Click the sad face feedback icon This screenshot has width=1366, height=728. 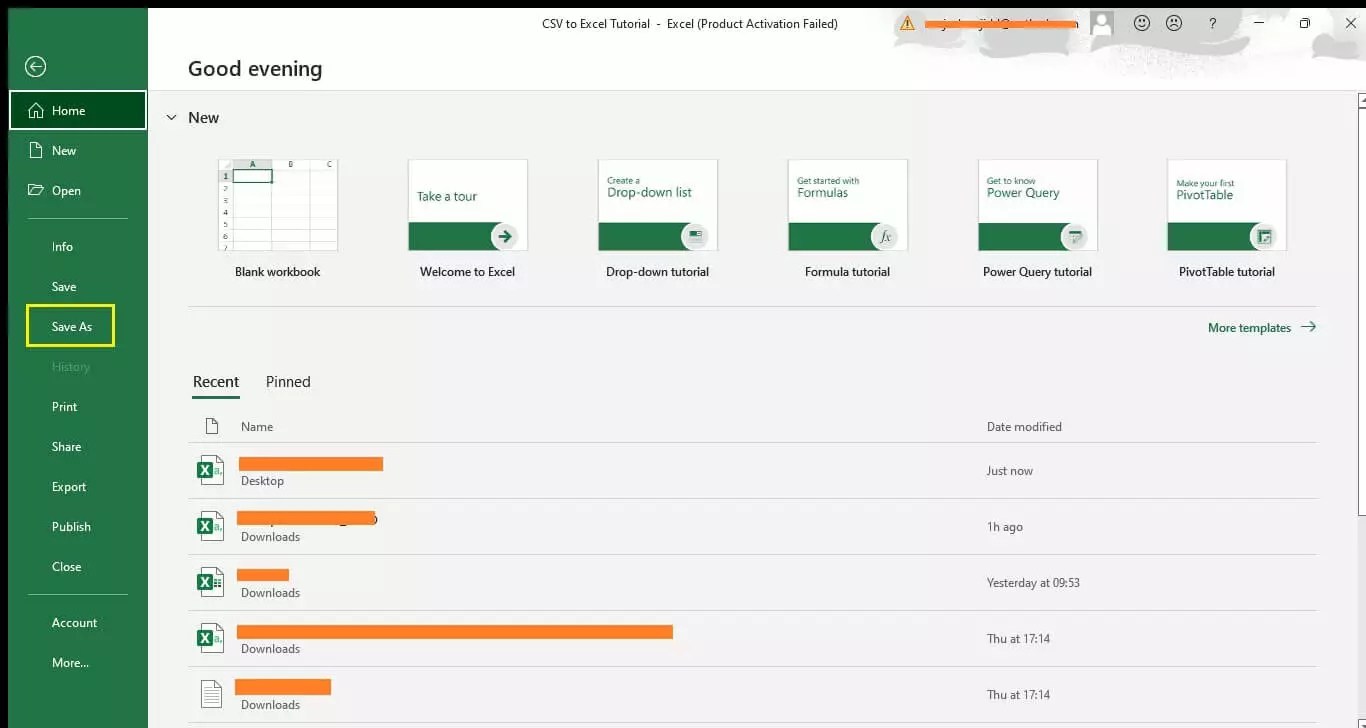click(1173, 22)
